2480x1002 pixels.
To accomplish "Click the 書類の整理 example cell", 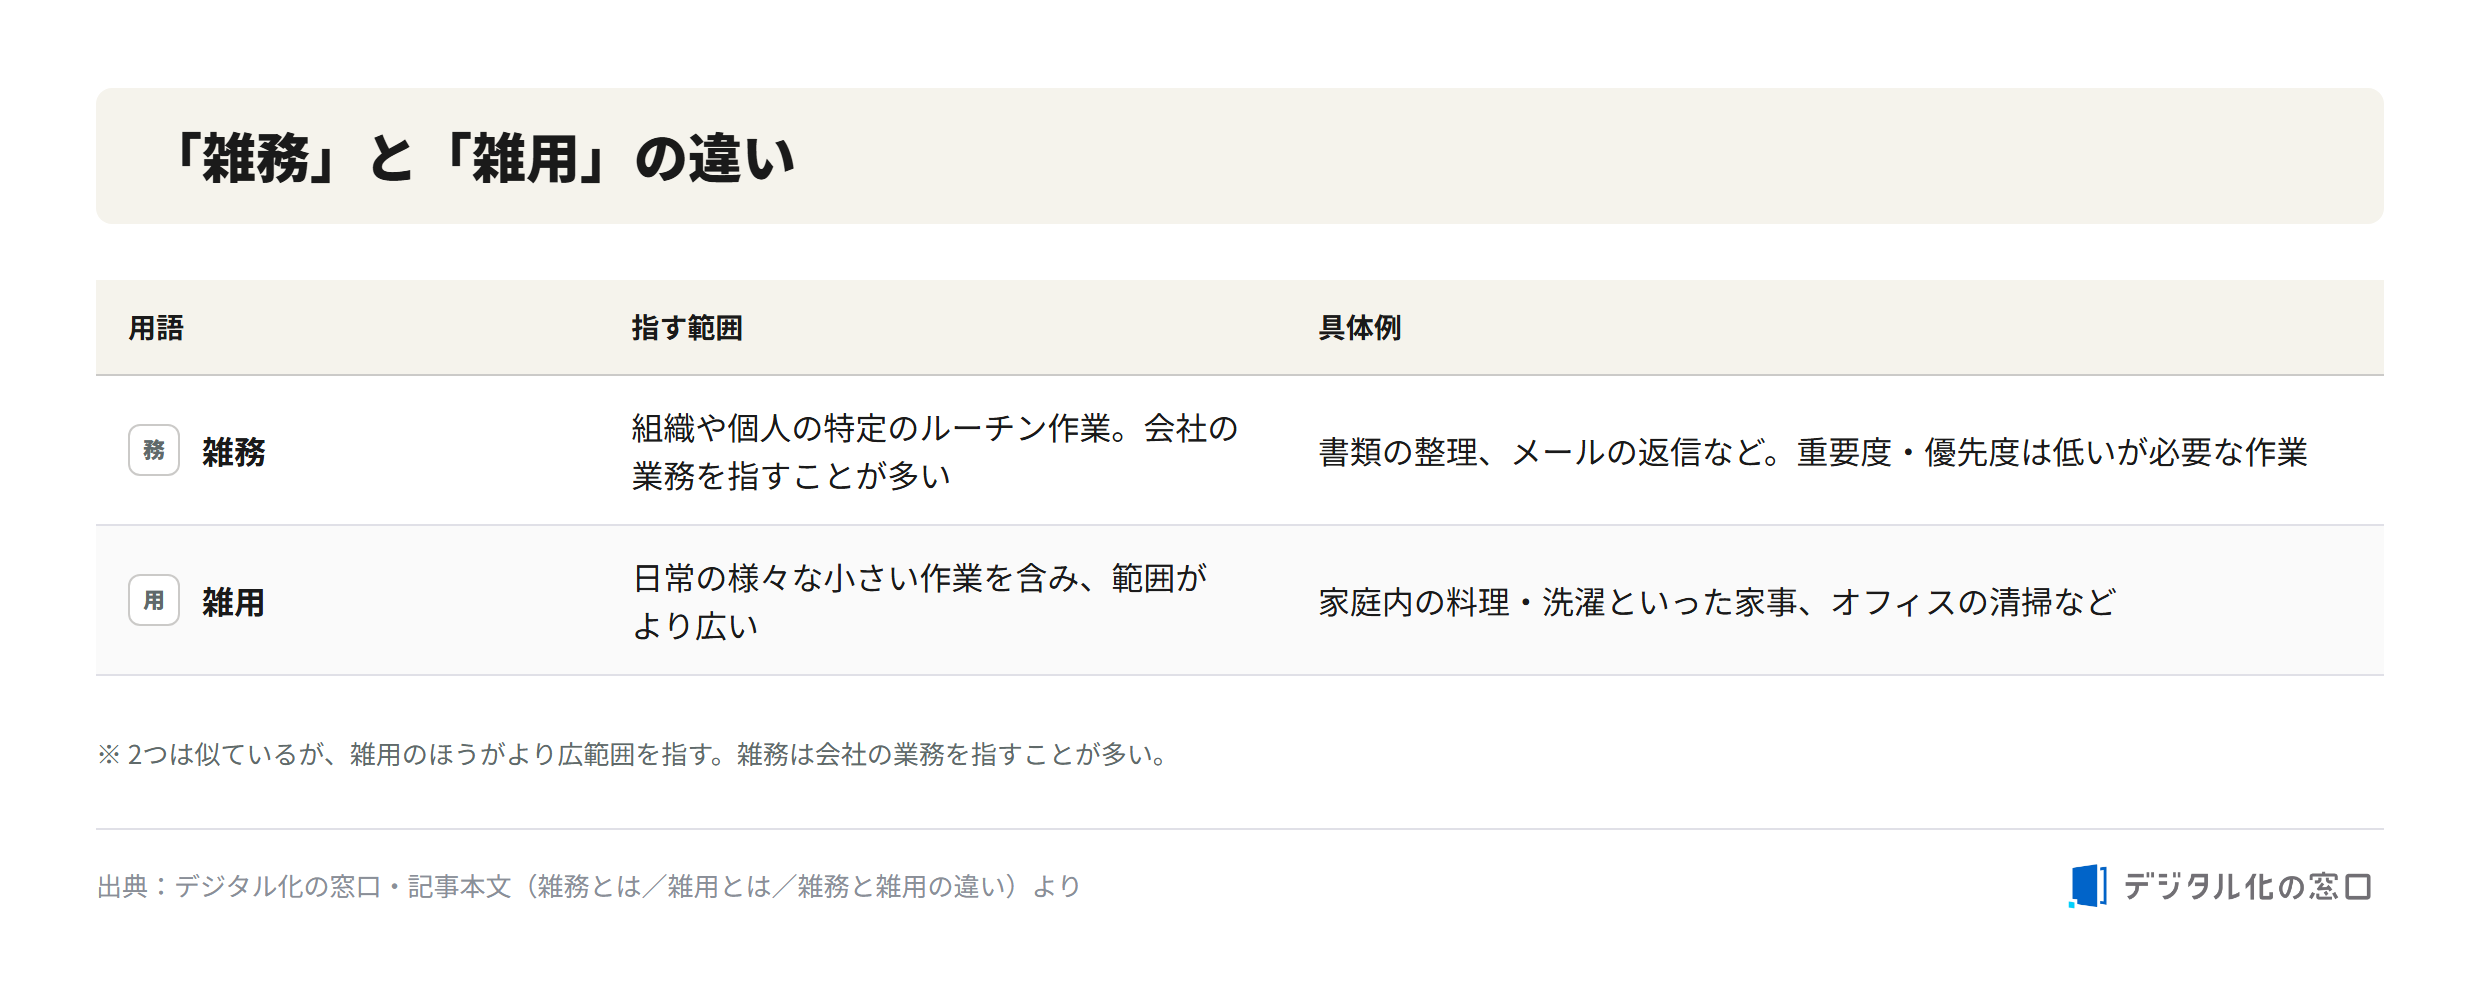I will pos(1813,452).
